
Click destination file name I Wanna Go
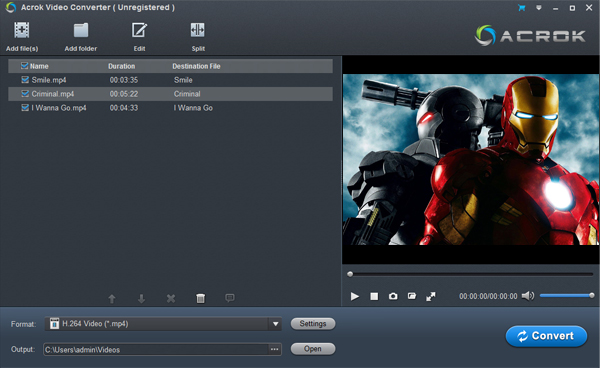point(193,108)
